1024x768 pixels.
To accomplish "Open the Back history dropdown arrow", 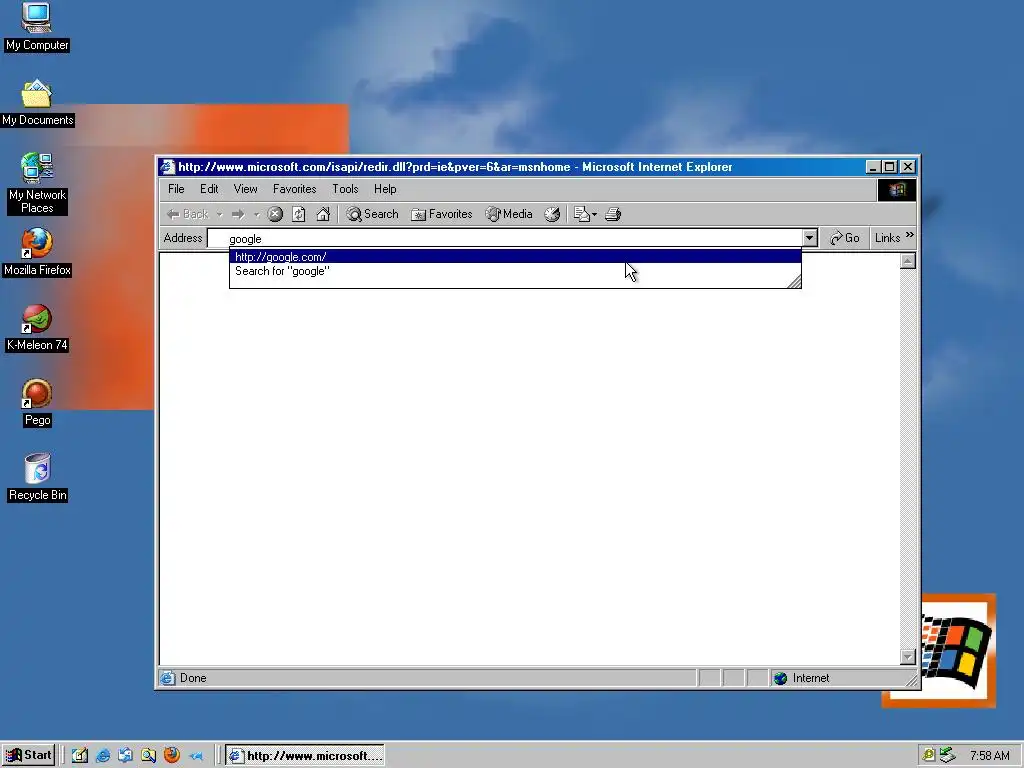I will [x=219, y=214].
